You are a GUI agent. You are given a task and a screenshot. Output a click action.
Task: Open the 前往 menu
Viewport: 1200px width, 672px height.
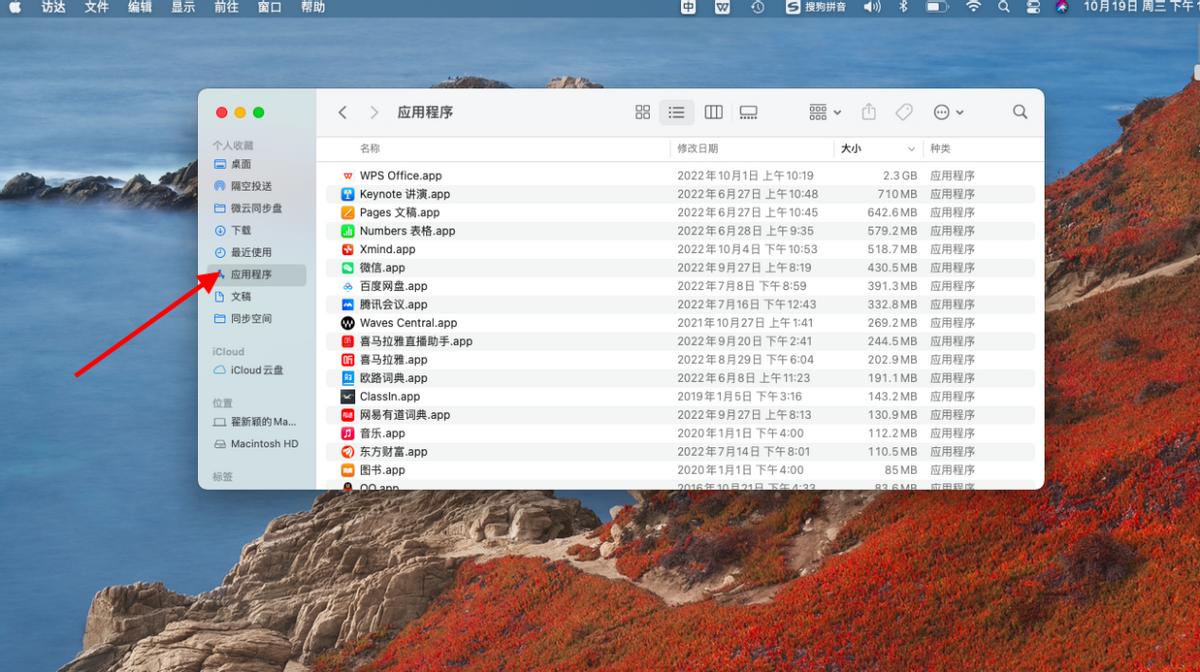225,8
